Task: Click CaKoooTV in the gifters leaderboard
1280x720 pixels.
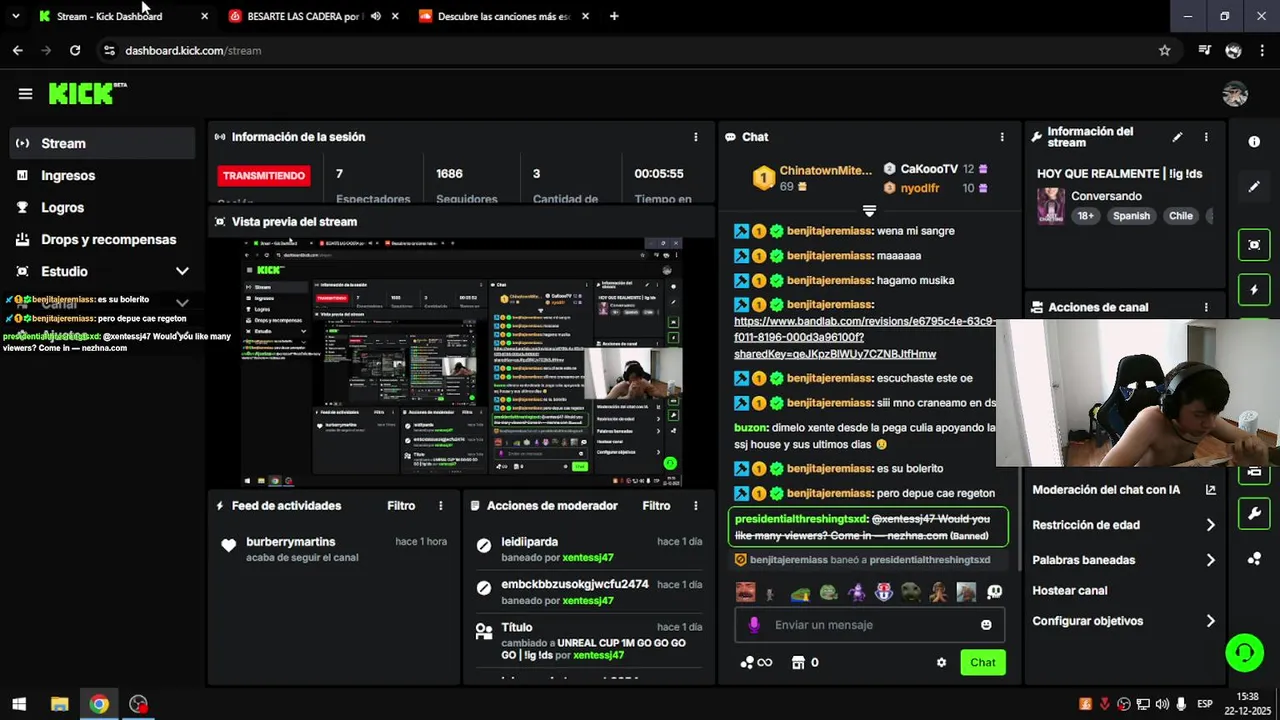Action: (929, 170)
